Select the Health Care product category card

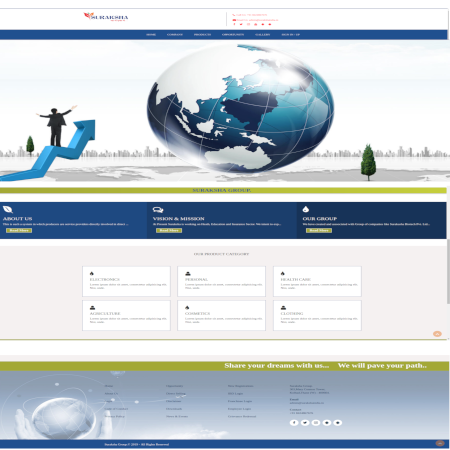pos(317,281)
